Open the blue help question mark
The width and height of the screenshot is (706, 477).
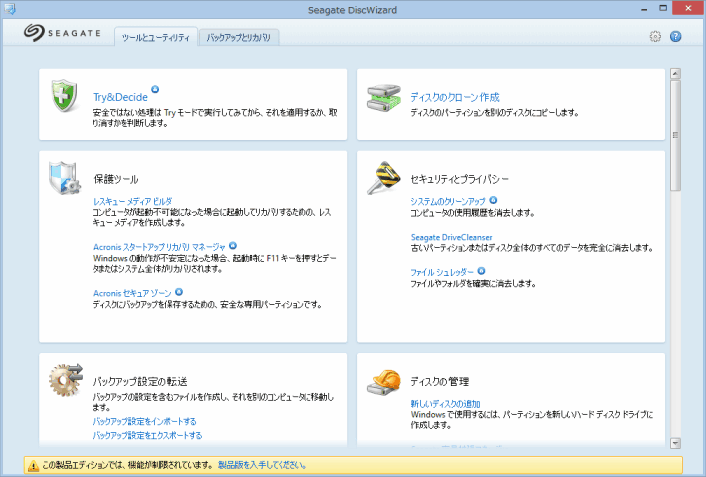pyautogui.click(x=675, y=36)
